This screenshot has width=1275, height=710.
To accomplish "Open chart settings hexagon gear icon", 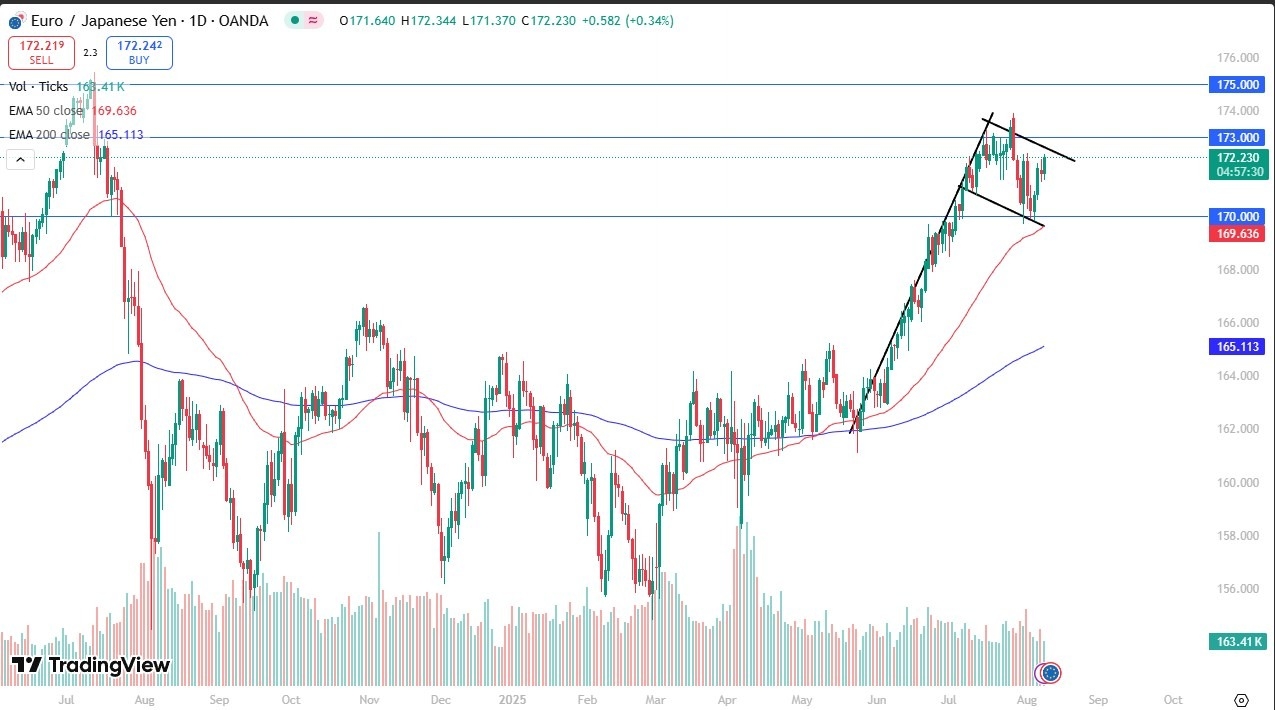I will pos(1241,700).
